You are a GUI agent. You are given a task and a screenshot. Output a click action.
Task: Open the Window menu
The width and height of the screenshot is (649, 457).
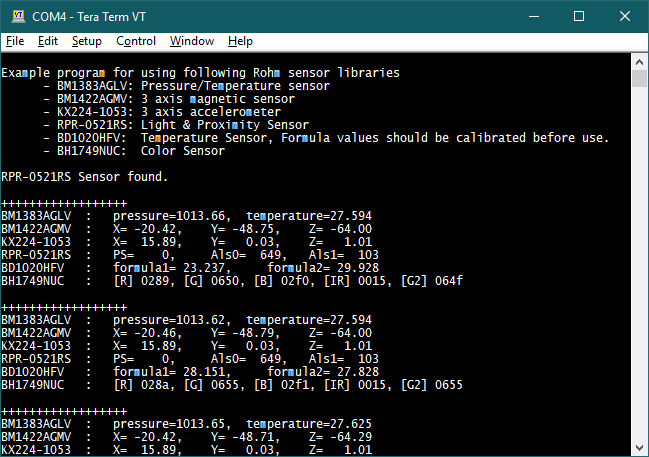[x=191, y=41]
